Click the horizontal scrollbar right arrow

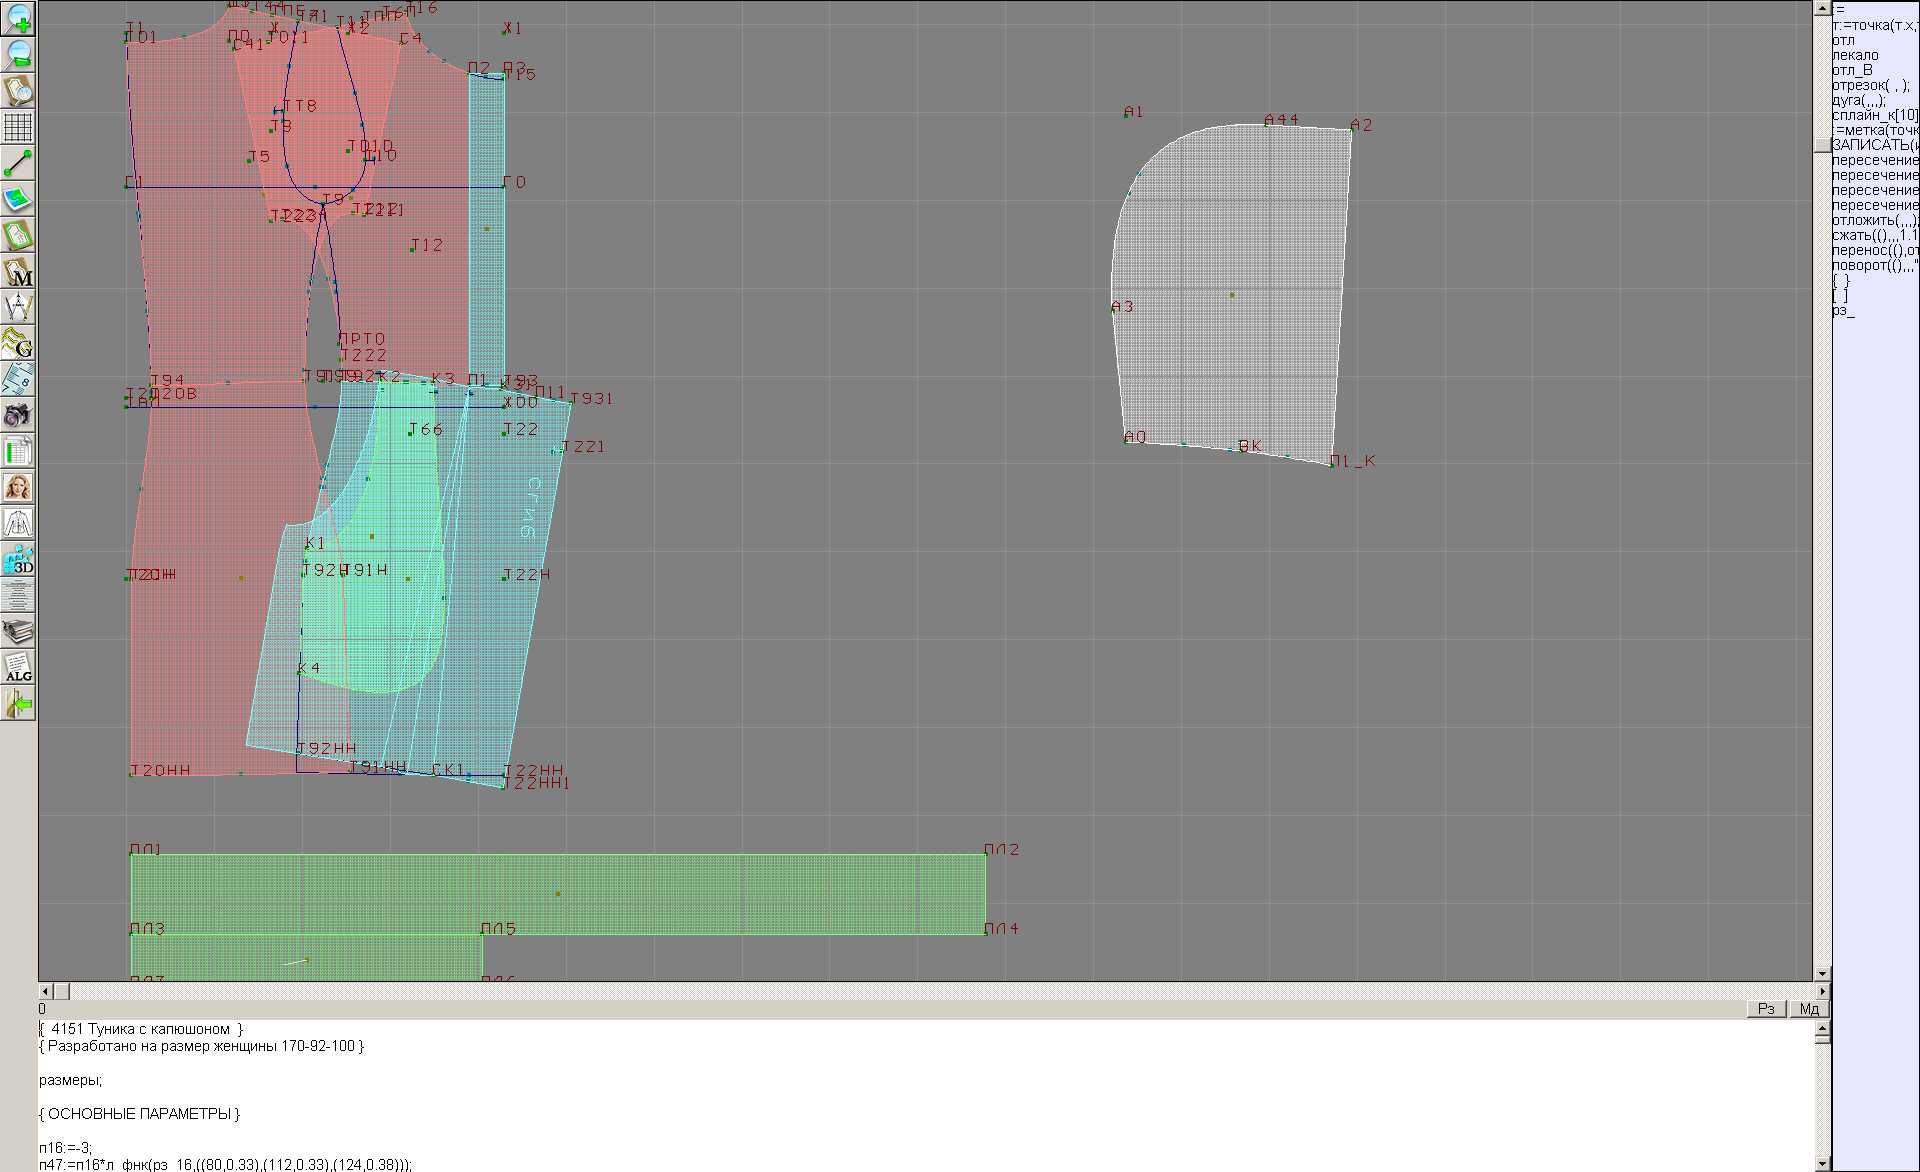point(1822,991)
